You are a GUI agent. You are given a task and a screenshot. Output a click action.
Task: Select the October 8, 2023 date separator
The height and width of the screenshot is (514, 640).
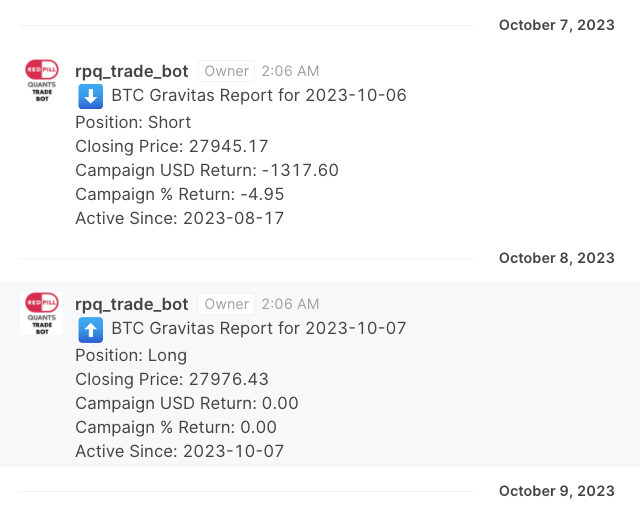(556, 258)
